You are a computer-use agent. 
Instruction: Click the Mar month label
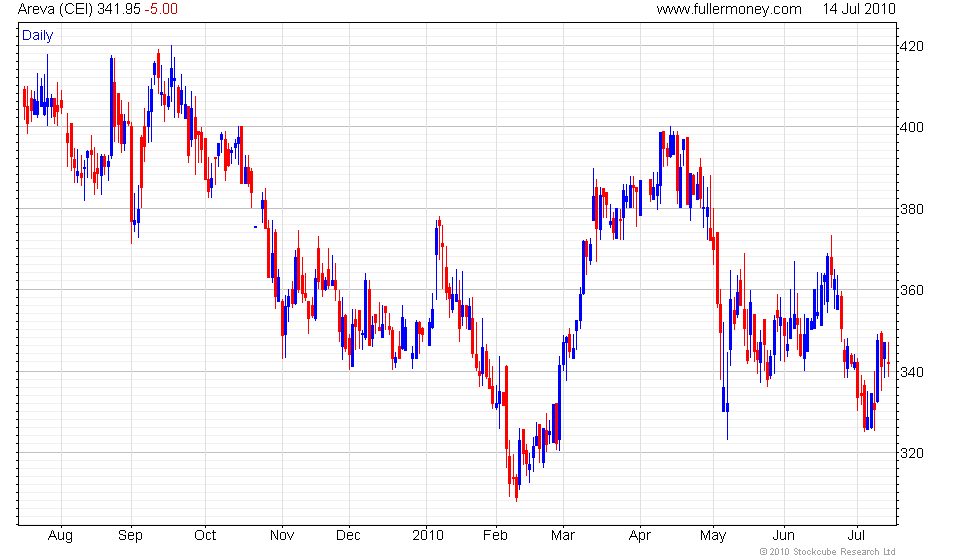[x=563, y=536]
